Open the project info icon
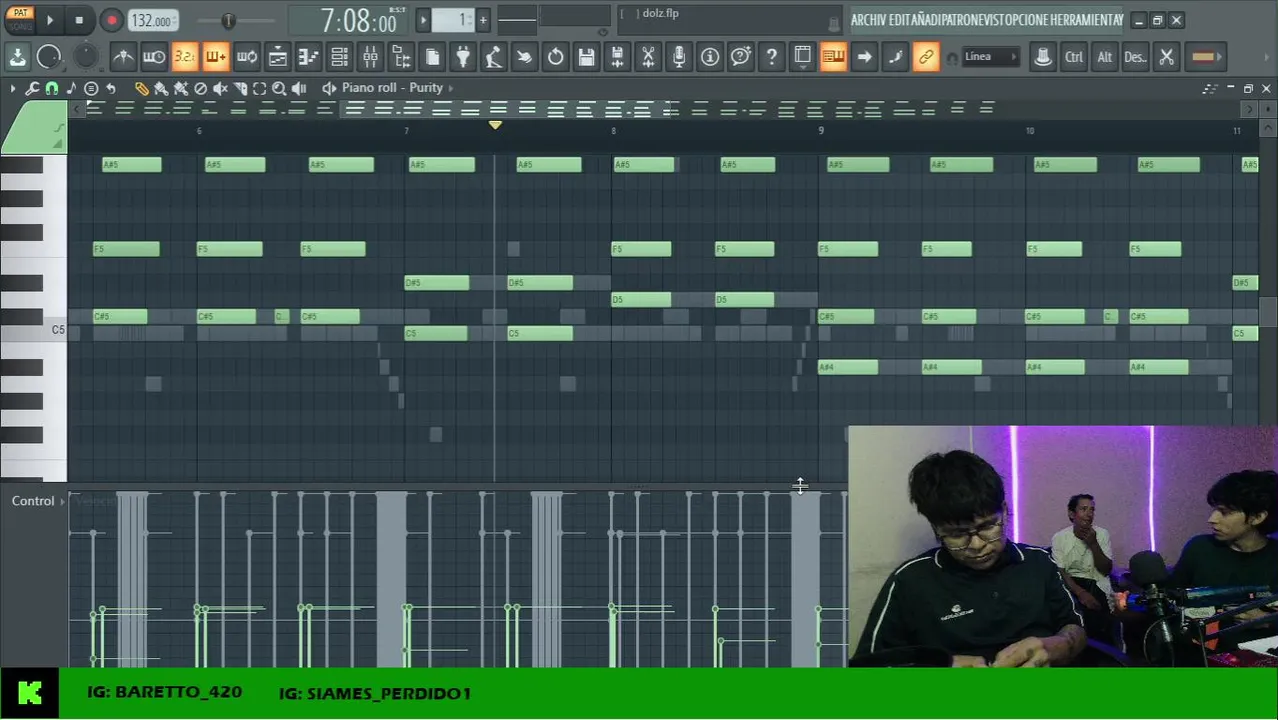Image resolution: width=1278 pixels, height=720 pixels. tap(710, 57)
